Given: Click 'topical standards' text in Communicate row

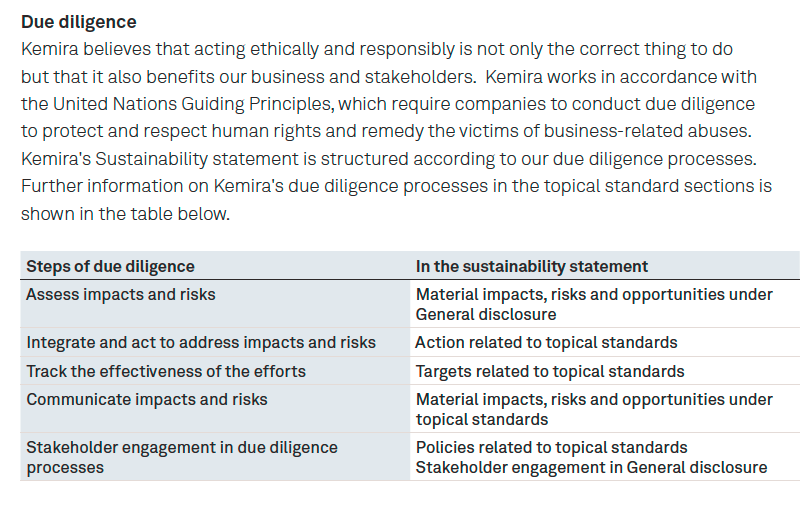Looking at the screenshot, I should click(x=482, y=420).
